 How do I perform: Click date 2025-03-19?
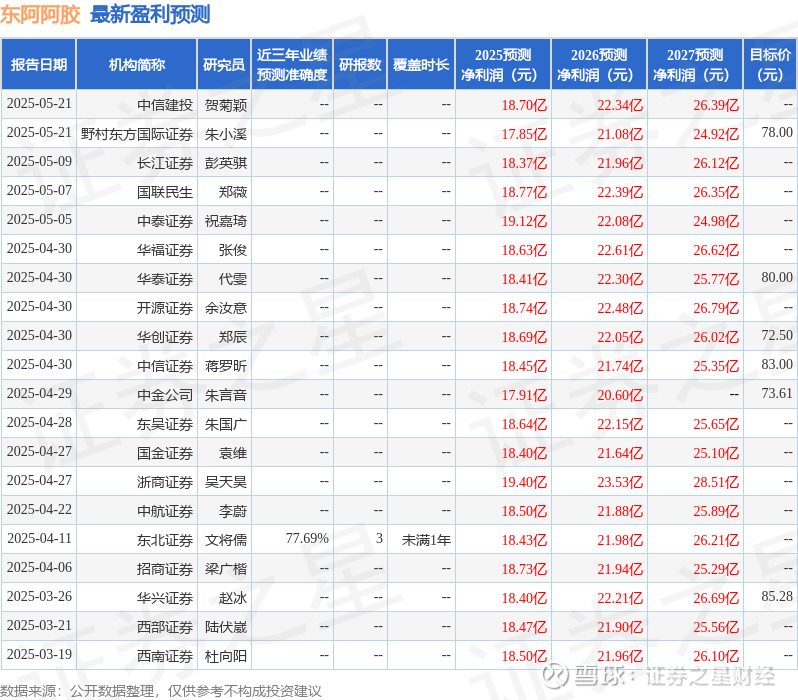(x=39, y=655)
